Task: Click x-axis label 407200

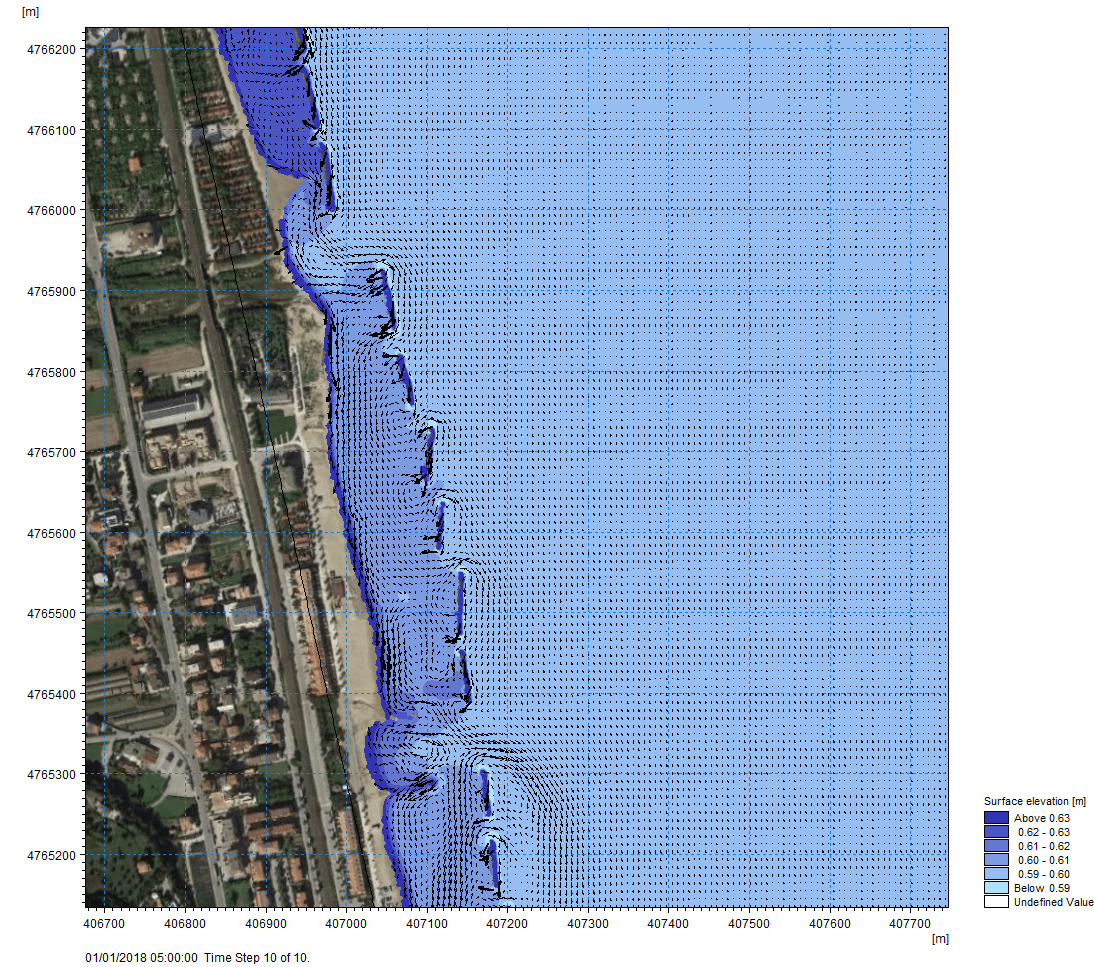Action: pos(507,924)
